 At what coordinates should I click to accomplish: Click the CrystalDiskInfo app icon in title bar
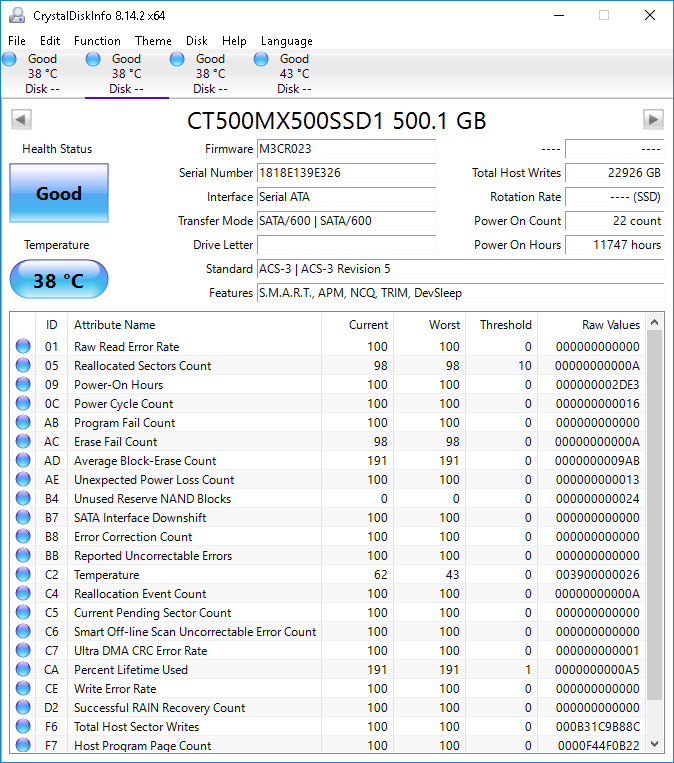pos(17,15)
